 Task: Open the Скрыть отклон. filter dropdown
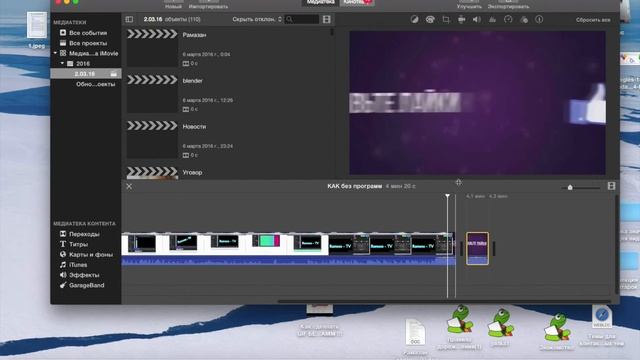(x=257, y=19)
